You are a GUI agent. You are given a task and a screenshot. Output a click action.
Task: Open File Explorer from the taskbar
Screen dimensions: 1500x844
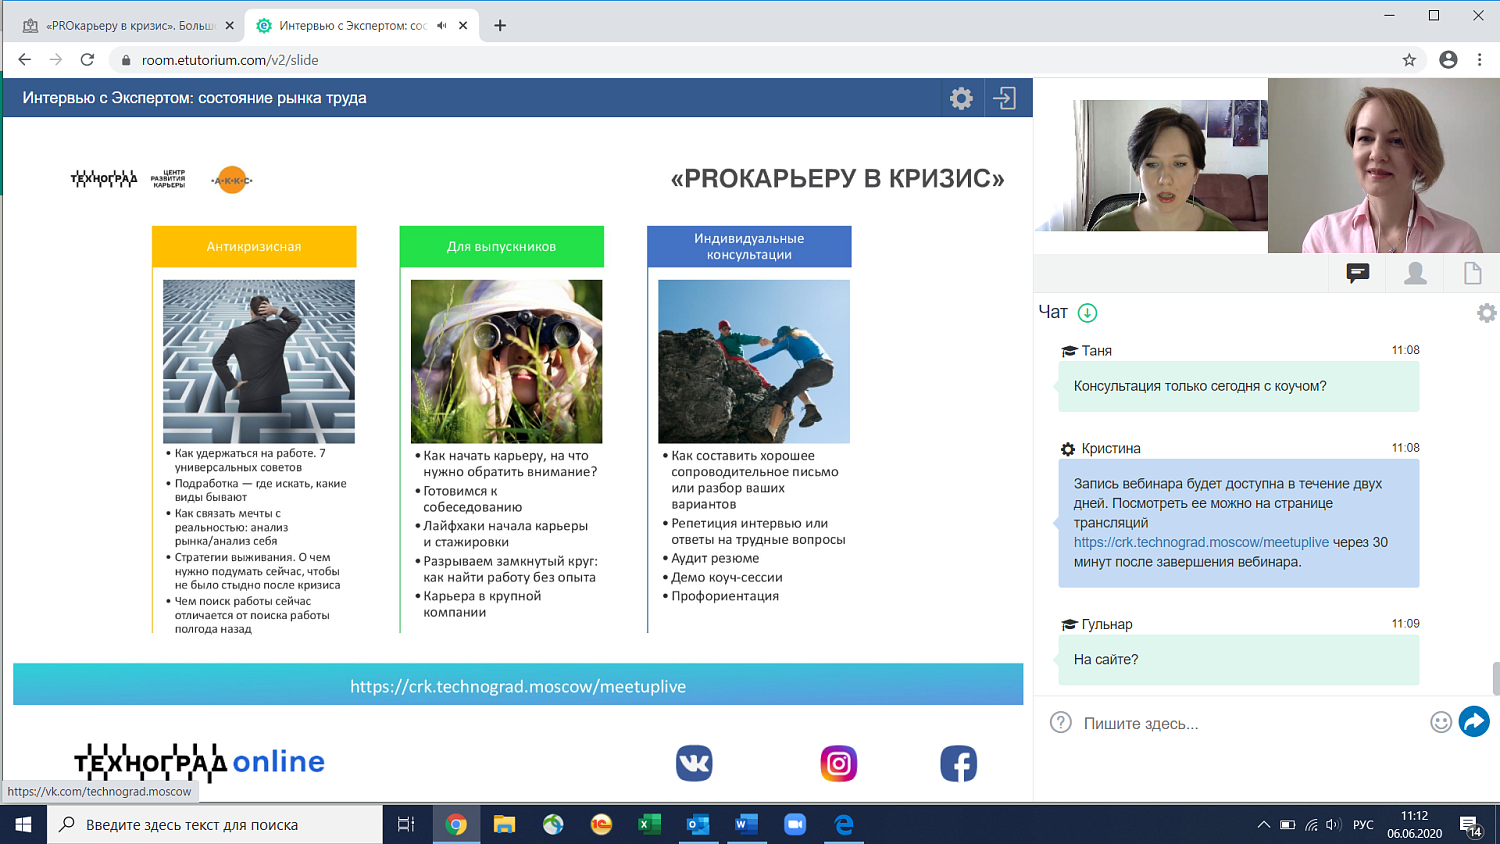pyautogui.click(x=504, y=824)
